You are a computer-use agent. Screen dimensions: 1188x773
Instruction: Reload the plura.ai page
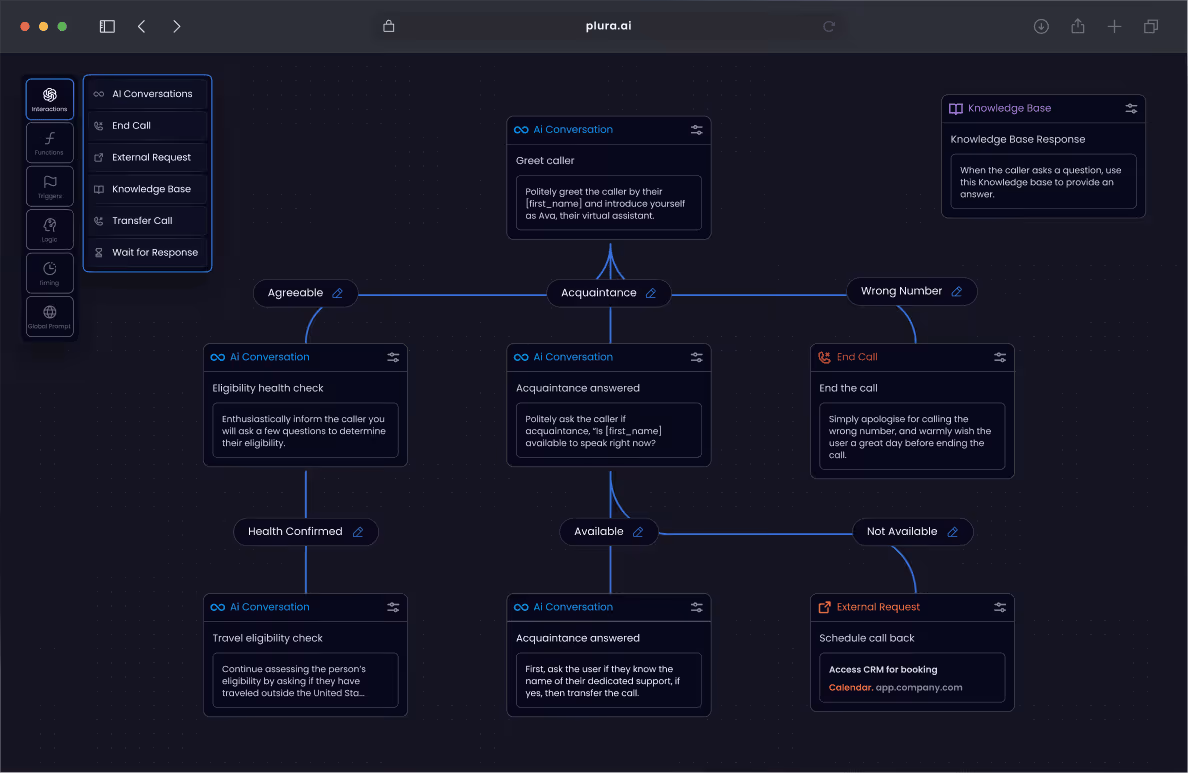click(x=828, y=26)
